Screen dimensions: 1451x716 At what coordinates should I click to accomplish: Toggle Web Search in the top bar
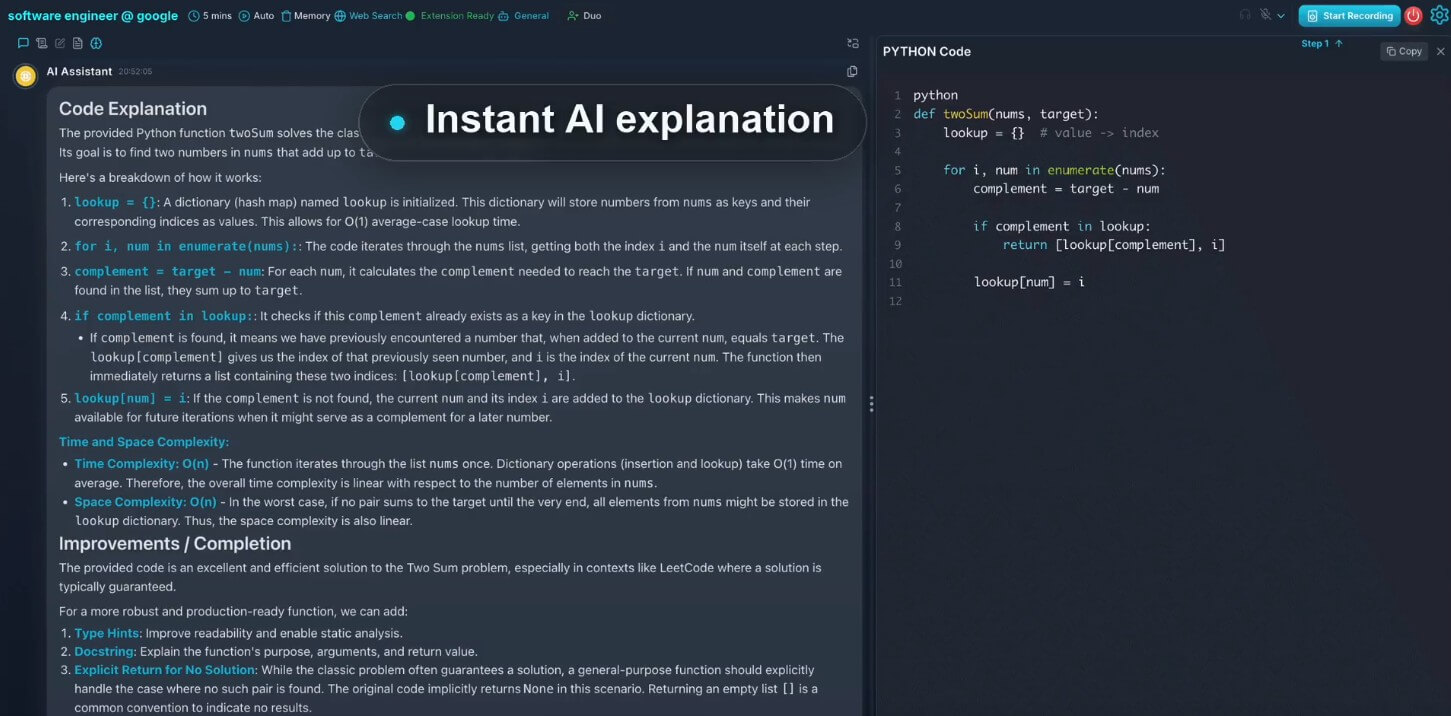click(x=368, y=16)
